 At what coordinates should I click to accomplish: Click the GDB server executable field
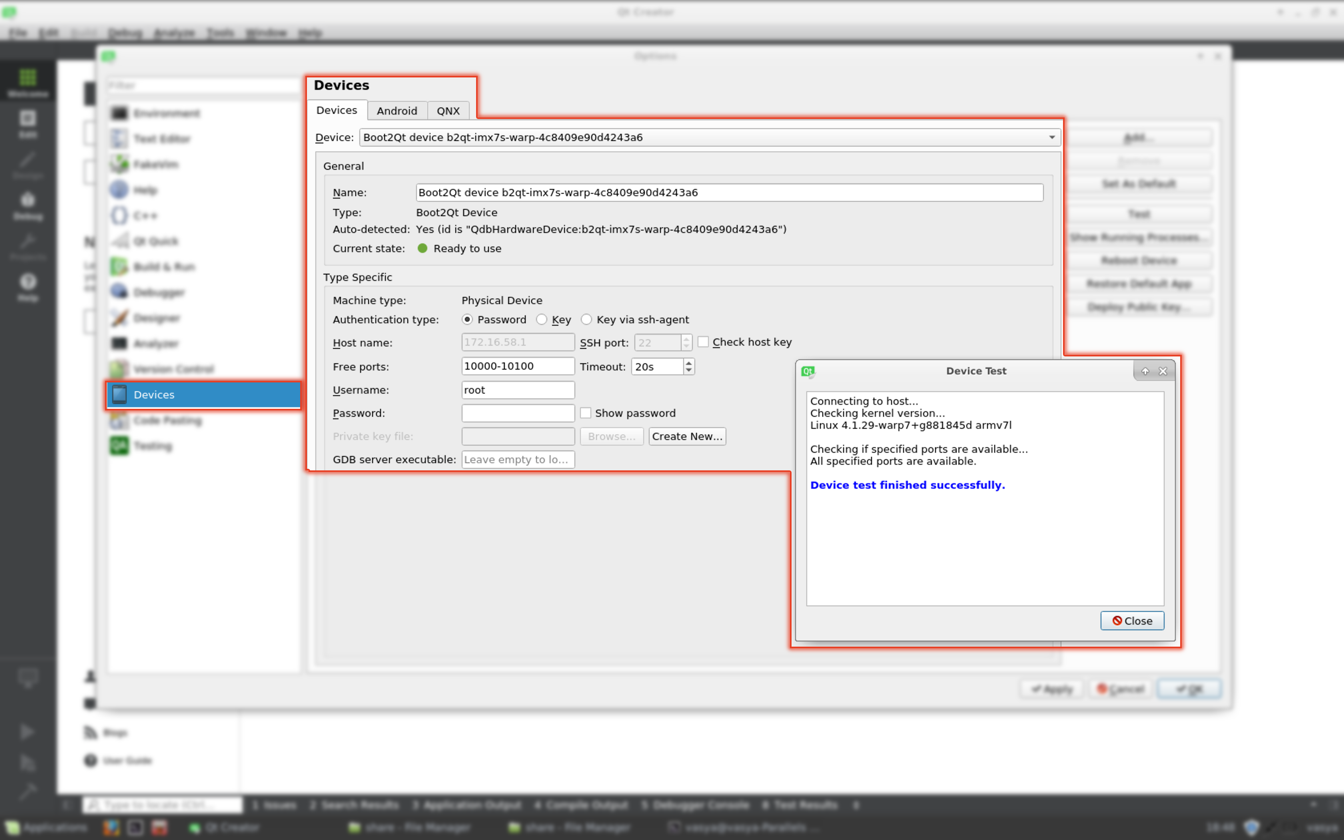tap(518, 460)
